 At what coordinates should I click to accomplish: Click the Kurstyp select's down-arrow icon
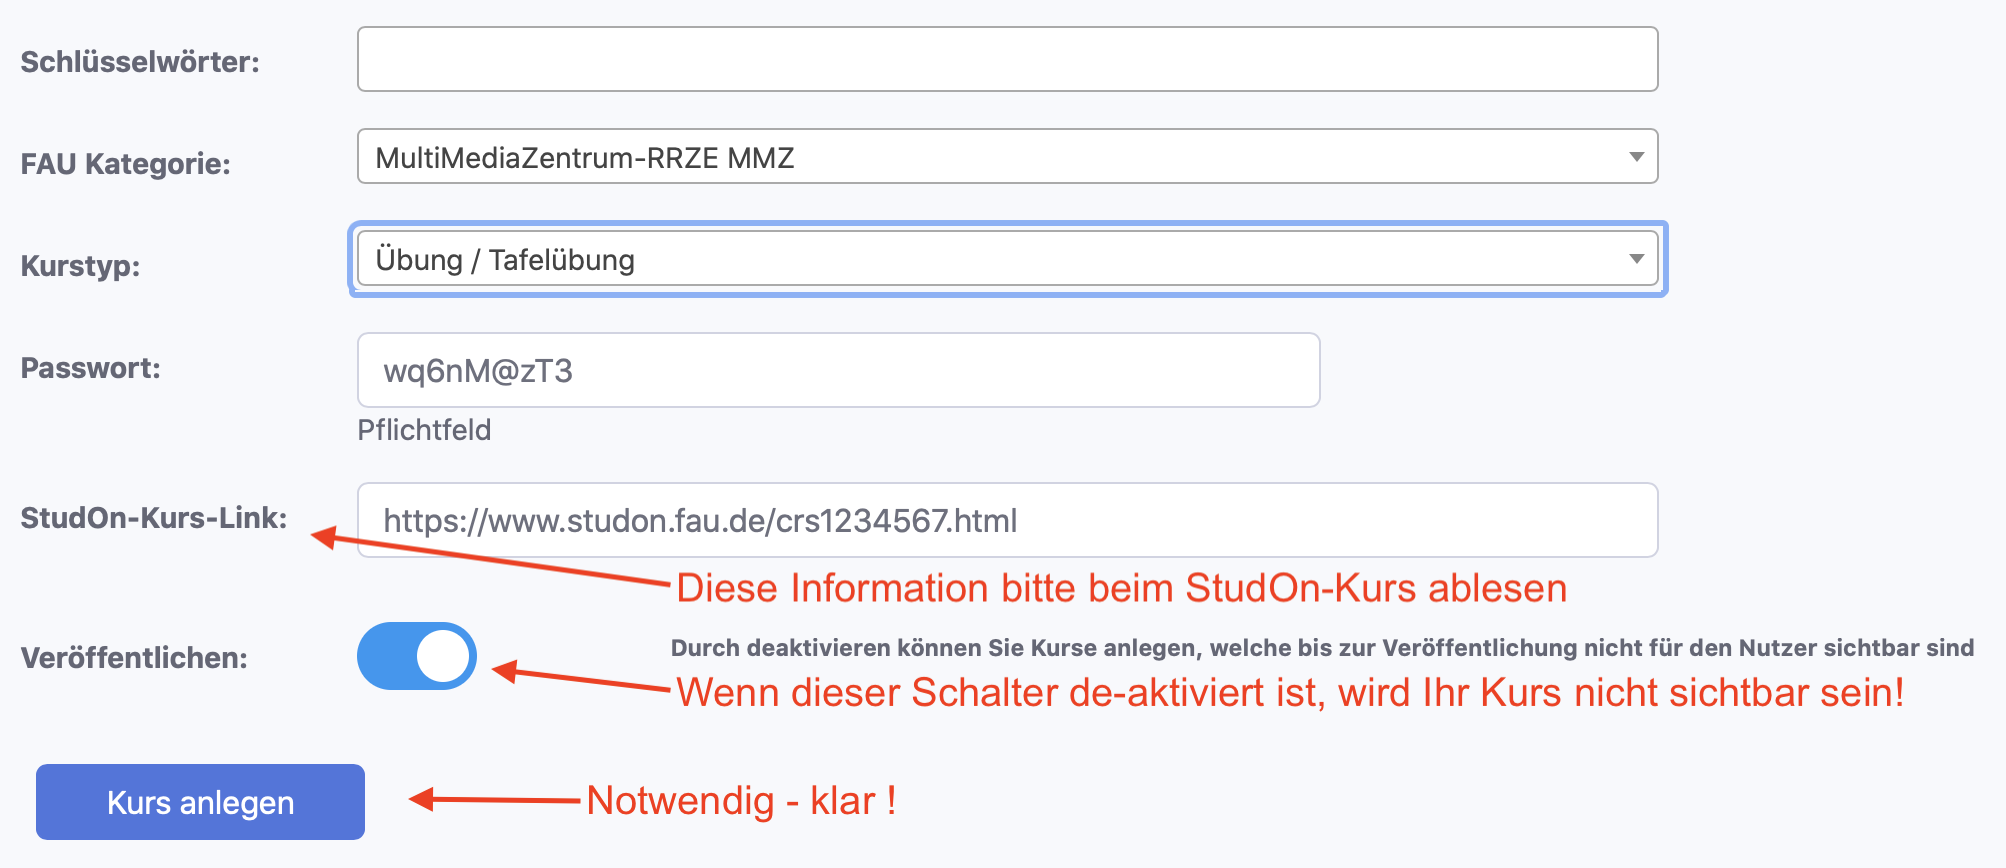tap(1636, 260)
